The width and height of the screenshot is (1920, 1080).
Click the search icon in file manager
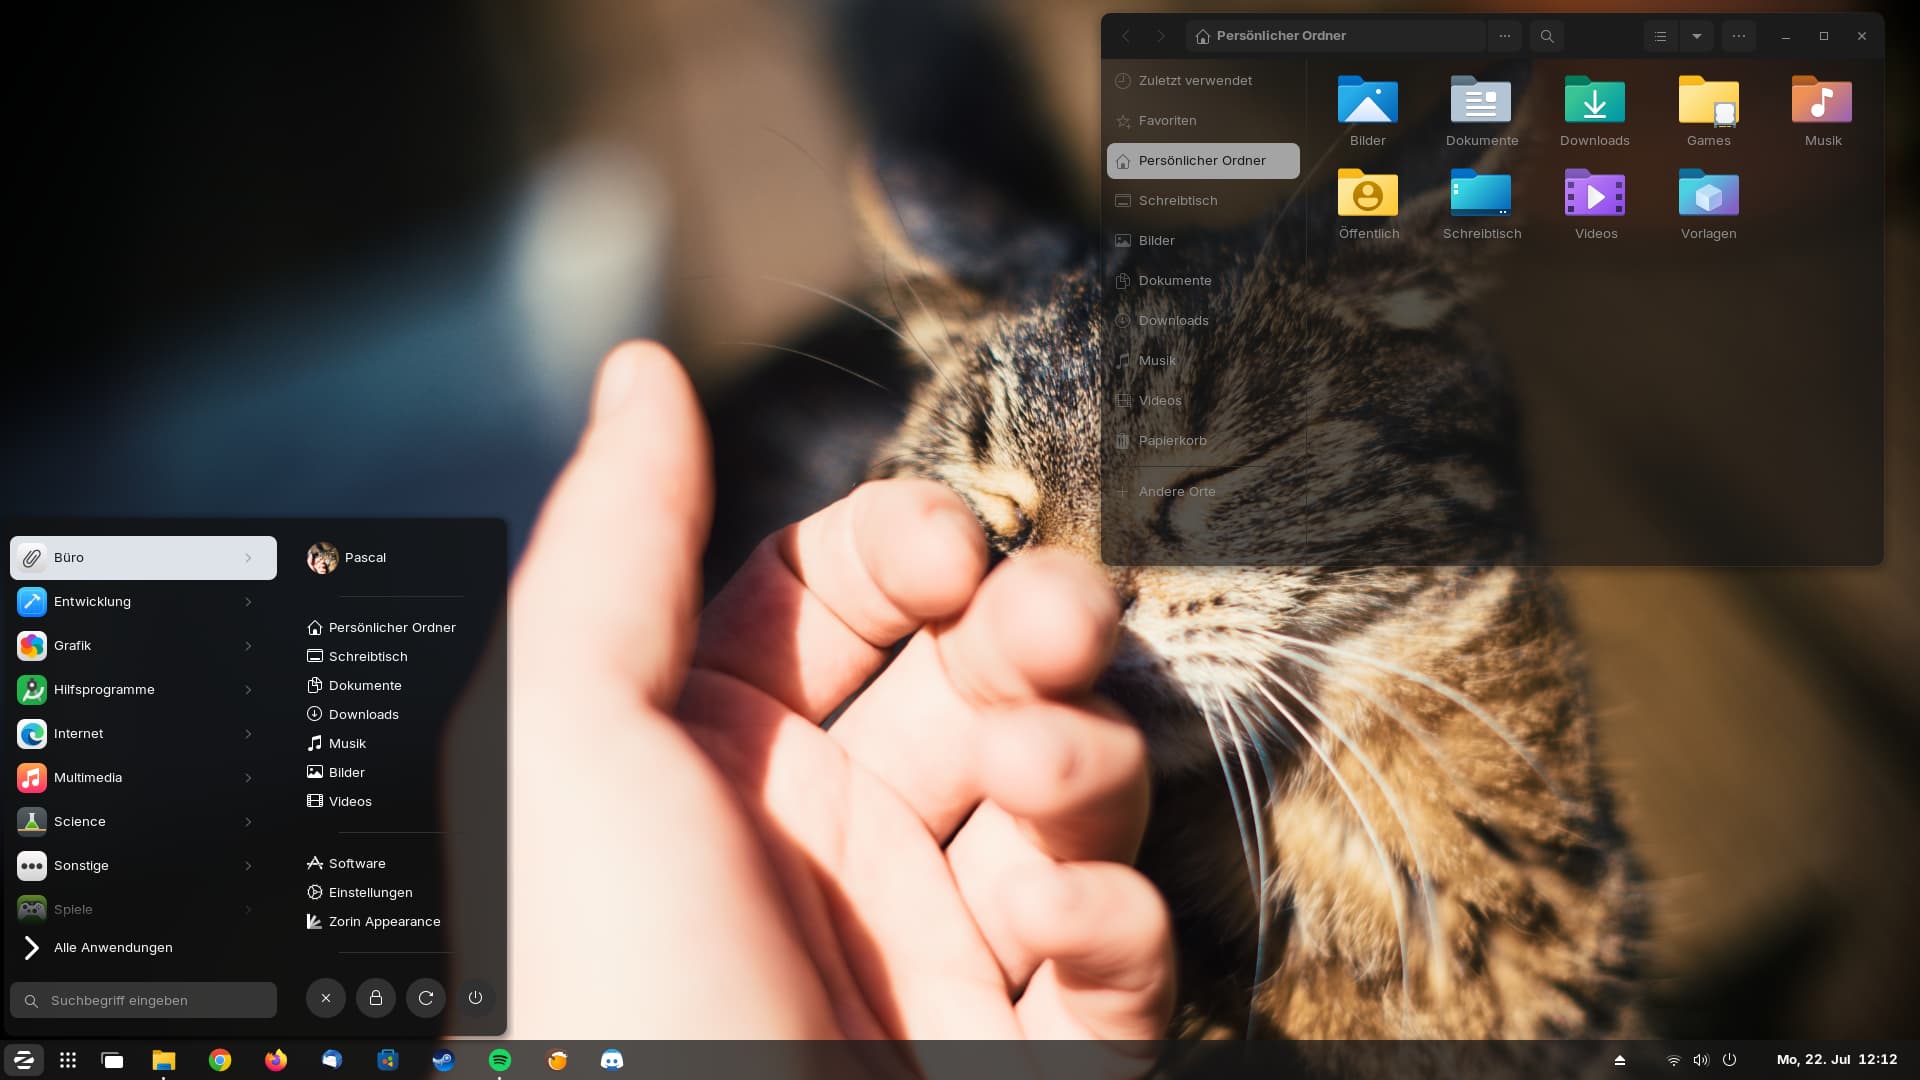(x=1546, y=36)
